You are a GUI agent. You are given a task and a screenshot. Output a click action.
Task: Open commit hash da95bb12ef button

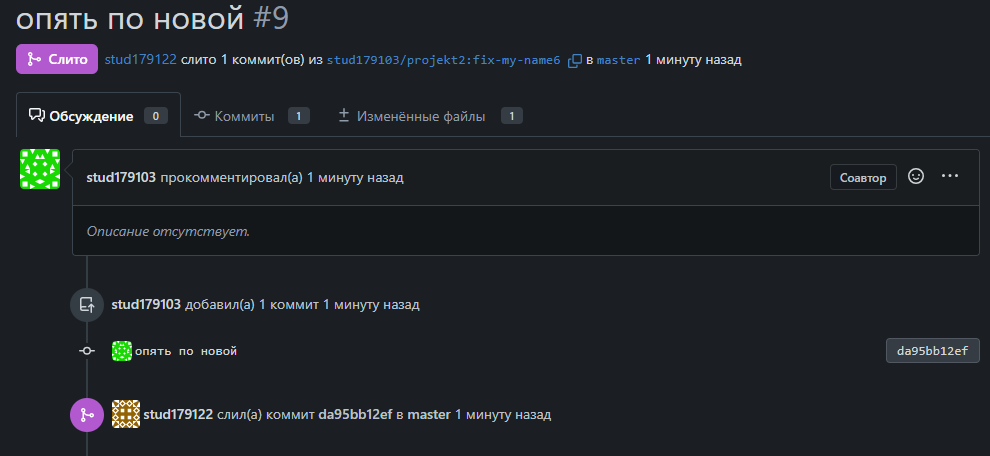[x=932, y=351]
